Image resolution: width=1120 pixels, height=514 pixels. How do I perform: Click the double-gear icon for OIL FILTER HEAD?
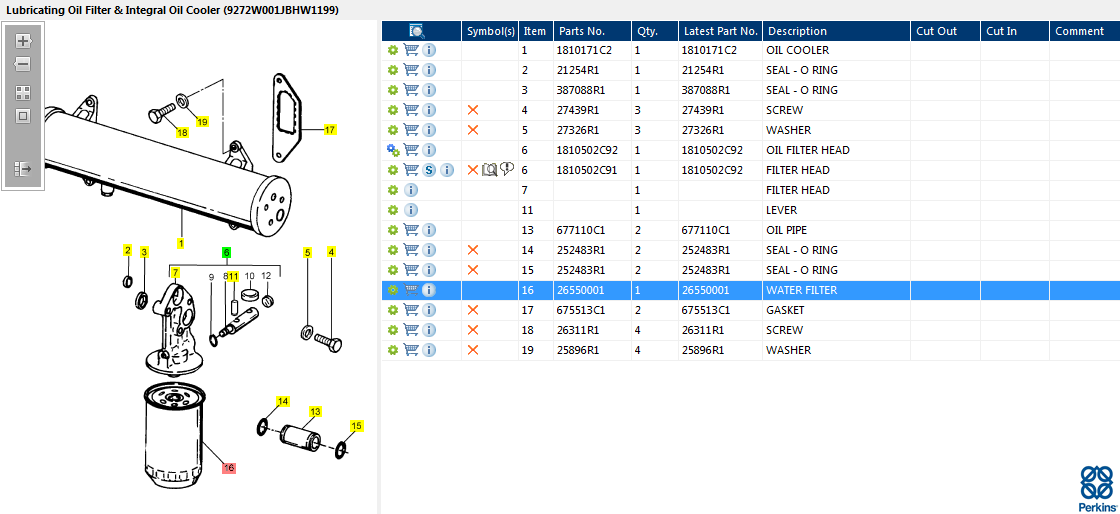(393, 150)
